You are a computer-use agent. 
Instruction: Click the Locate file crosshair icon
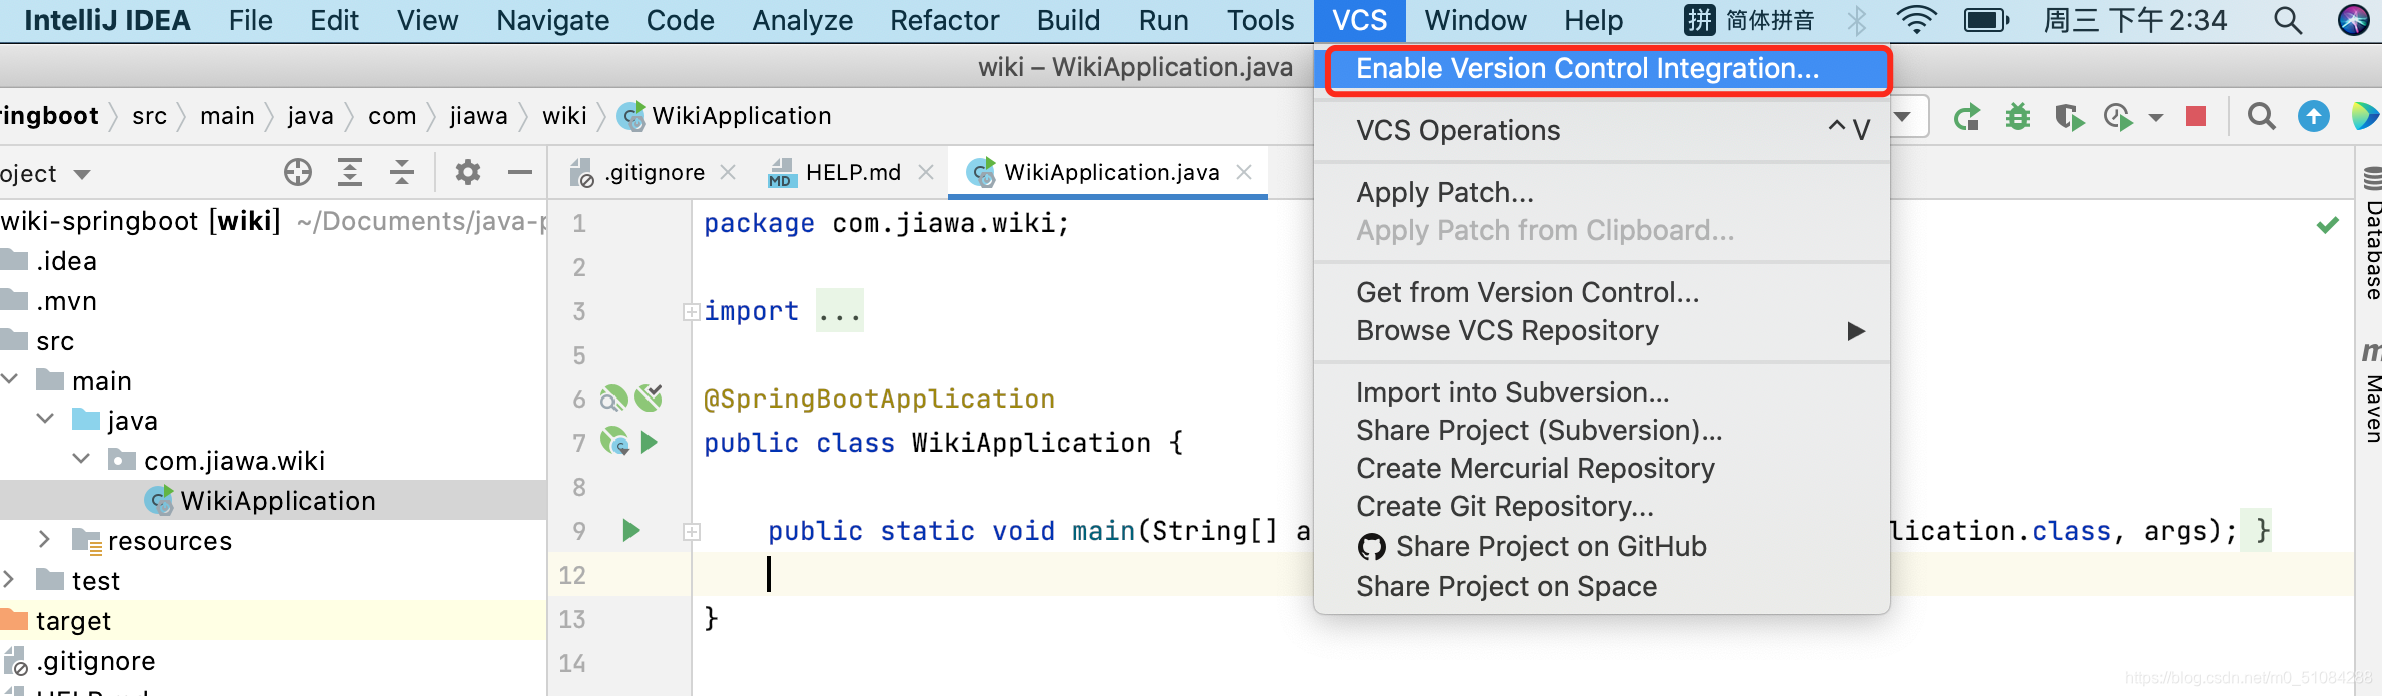[297, 173]
